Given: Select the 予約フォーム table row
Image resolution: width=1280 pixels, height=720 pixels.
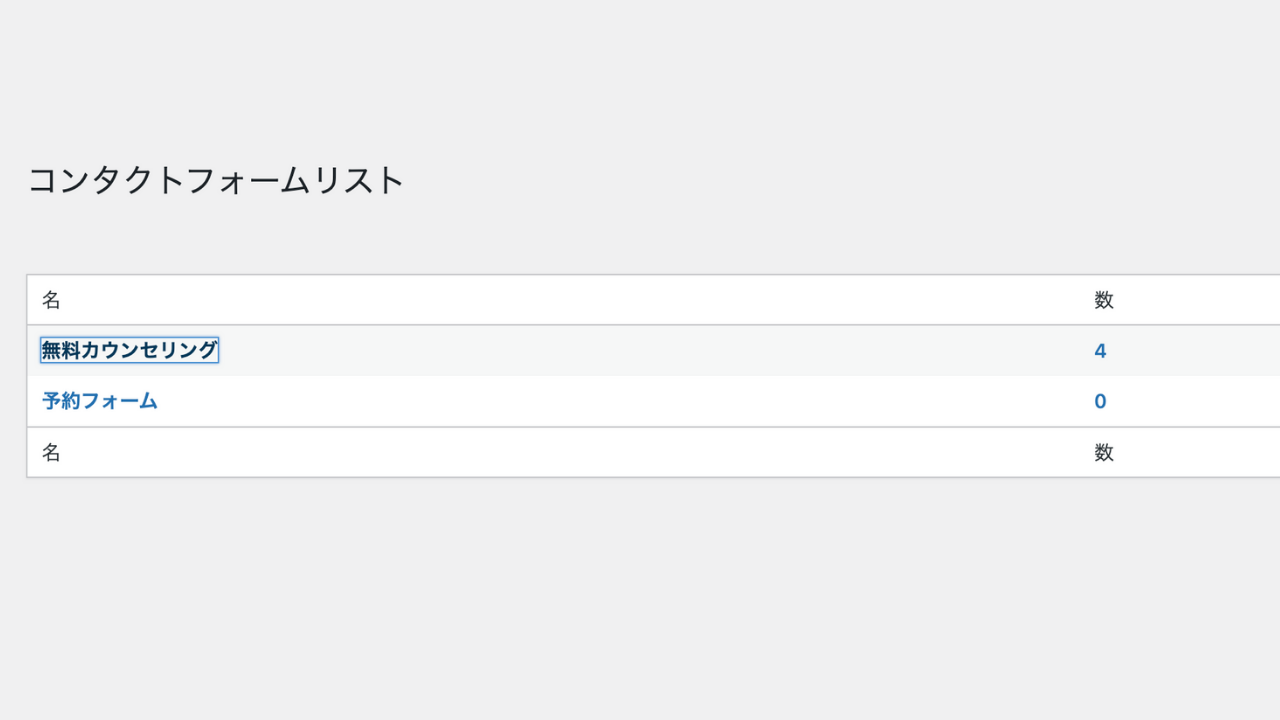Looking at the screenshot, I should (x=653, y=401).
